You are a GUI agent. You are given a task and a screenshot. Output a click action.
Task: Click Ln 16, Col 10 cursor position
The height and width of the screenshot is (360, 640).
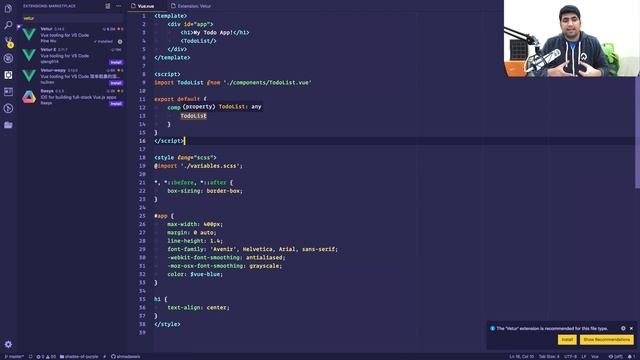click(x=521, y=356)
